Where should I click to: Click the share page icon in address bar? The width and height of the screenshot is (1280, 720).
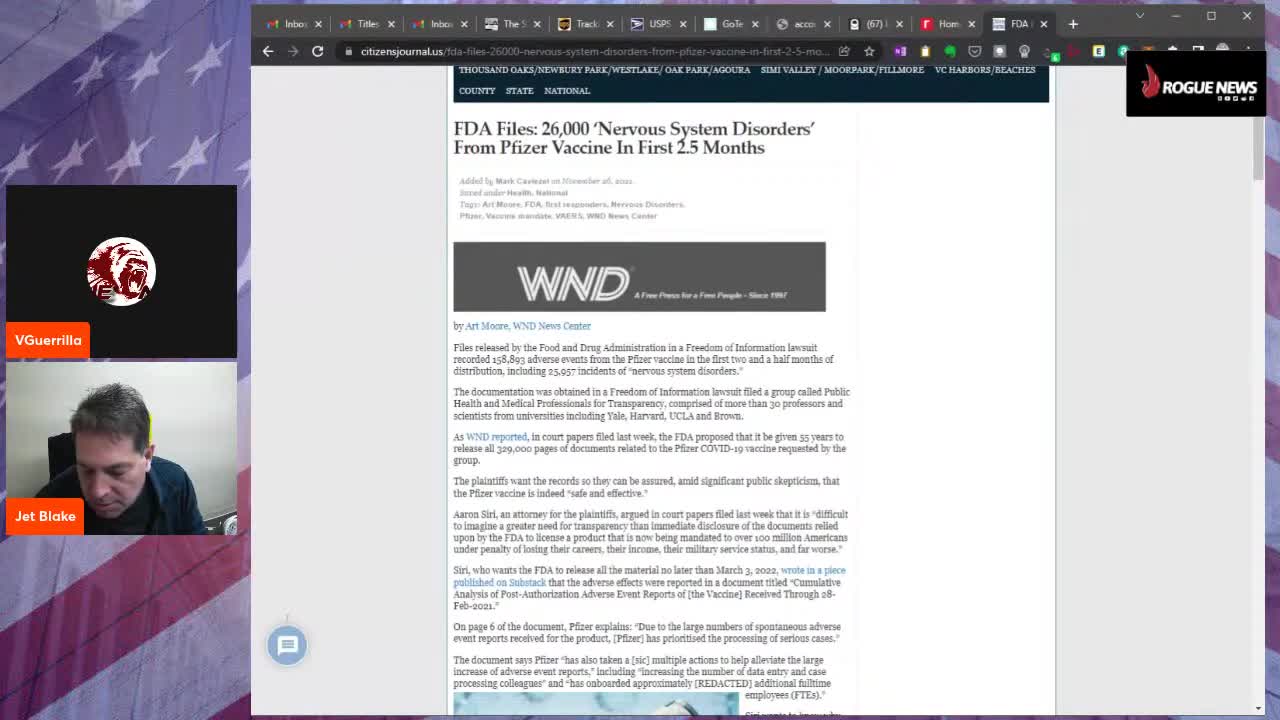click(844, 51)
